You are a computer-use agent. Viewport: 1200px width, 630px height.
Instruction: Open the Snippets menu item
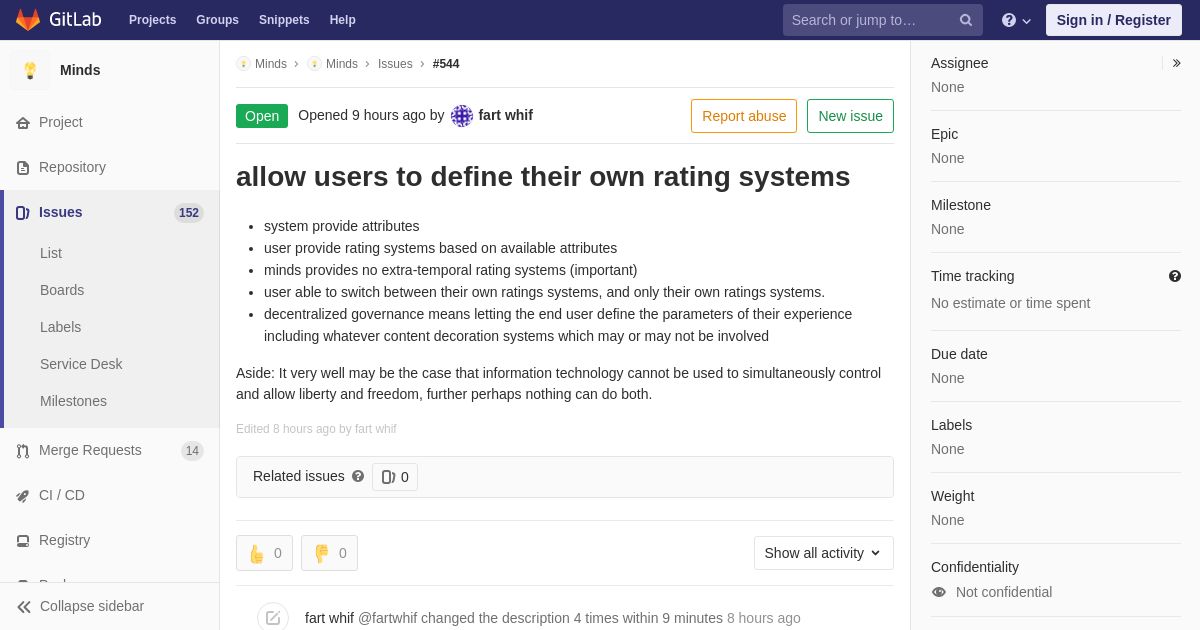coord(284,20)
